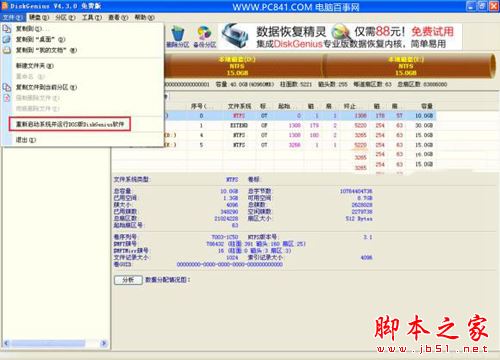Click the 分析 button

coord(128,280)
